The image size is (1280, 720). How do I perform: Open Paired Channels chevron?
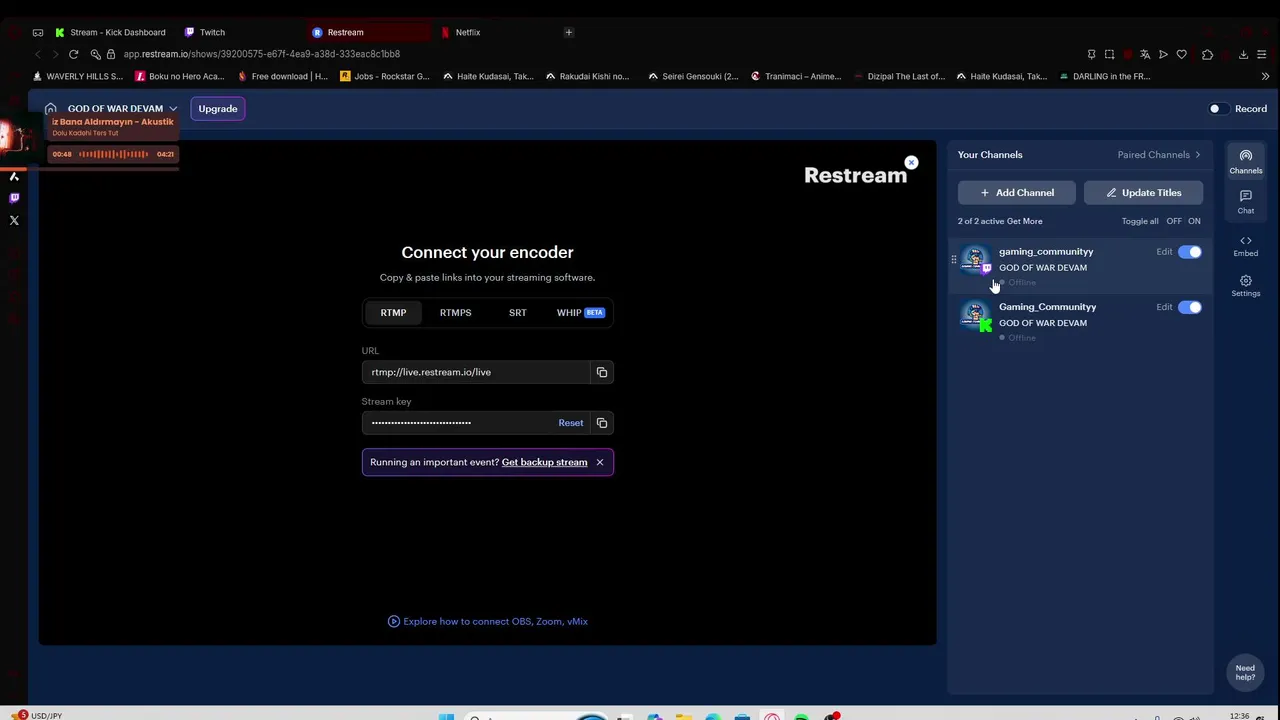click(1197, 155)
